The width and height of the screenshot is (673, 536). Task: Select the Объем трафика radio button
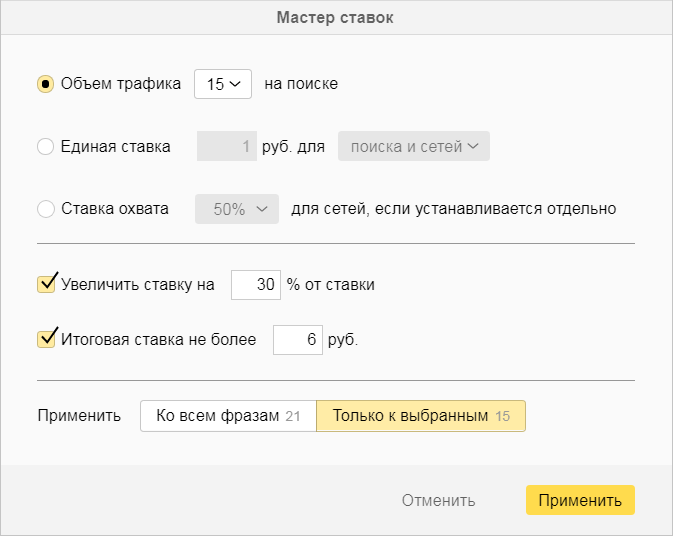(45, 84)
